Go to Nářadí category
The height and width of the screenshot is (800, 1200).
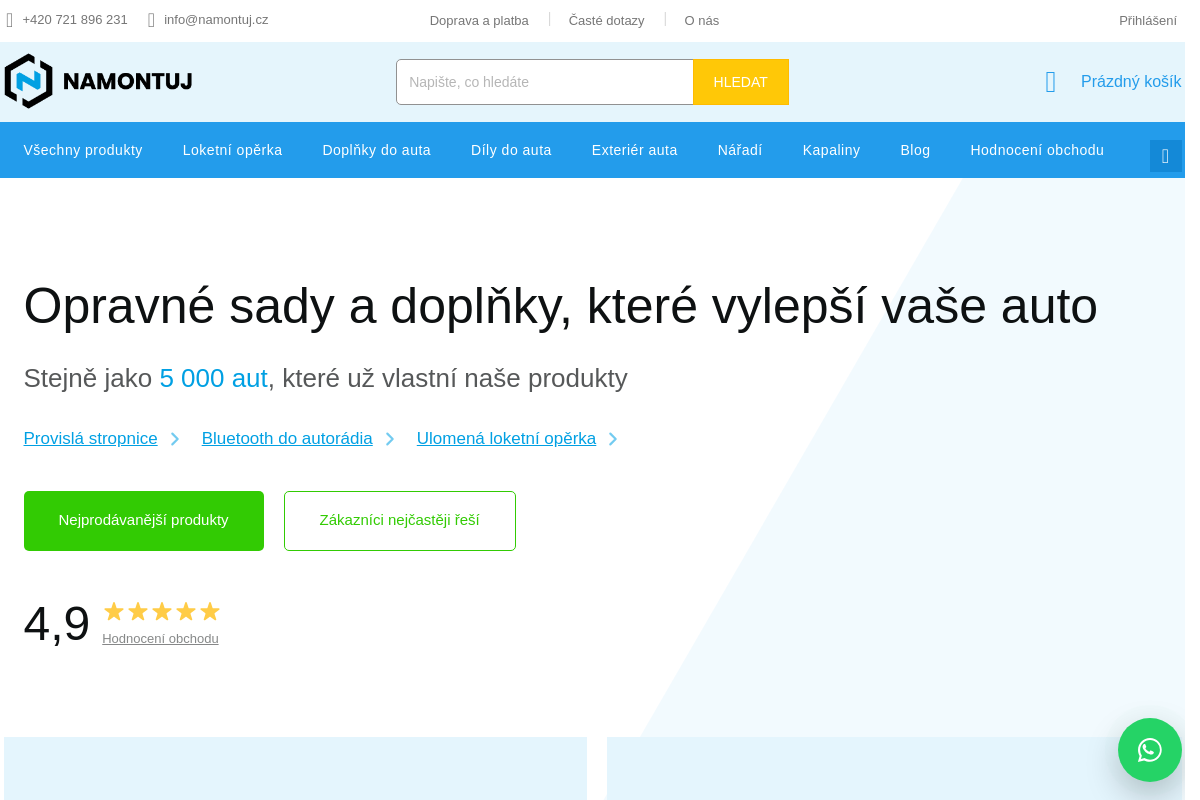coord(740,150)
